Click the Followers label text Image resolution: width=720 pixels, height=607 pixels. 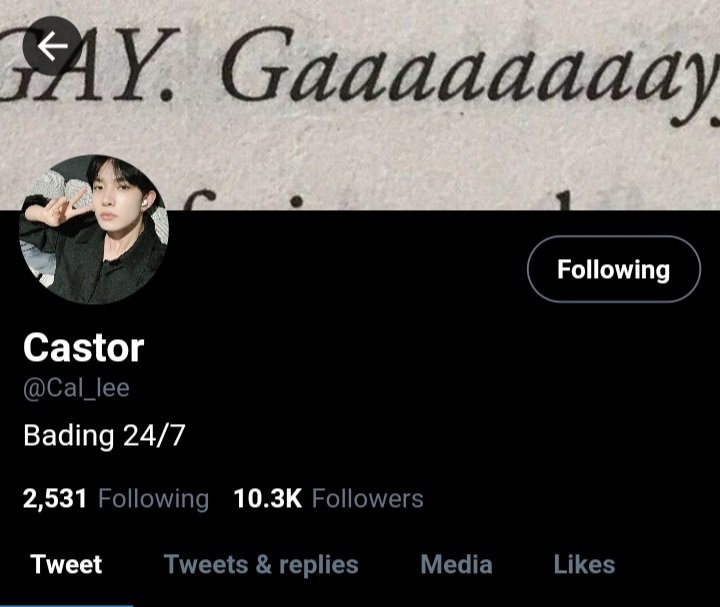367,499
